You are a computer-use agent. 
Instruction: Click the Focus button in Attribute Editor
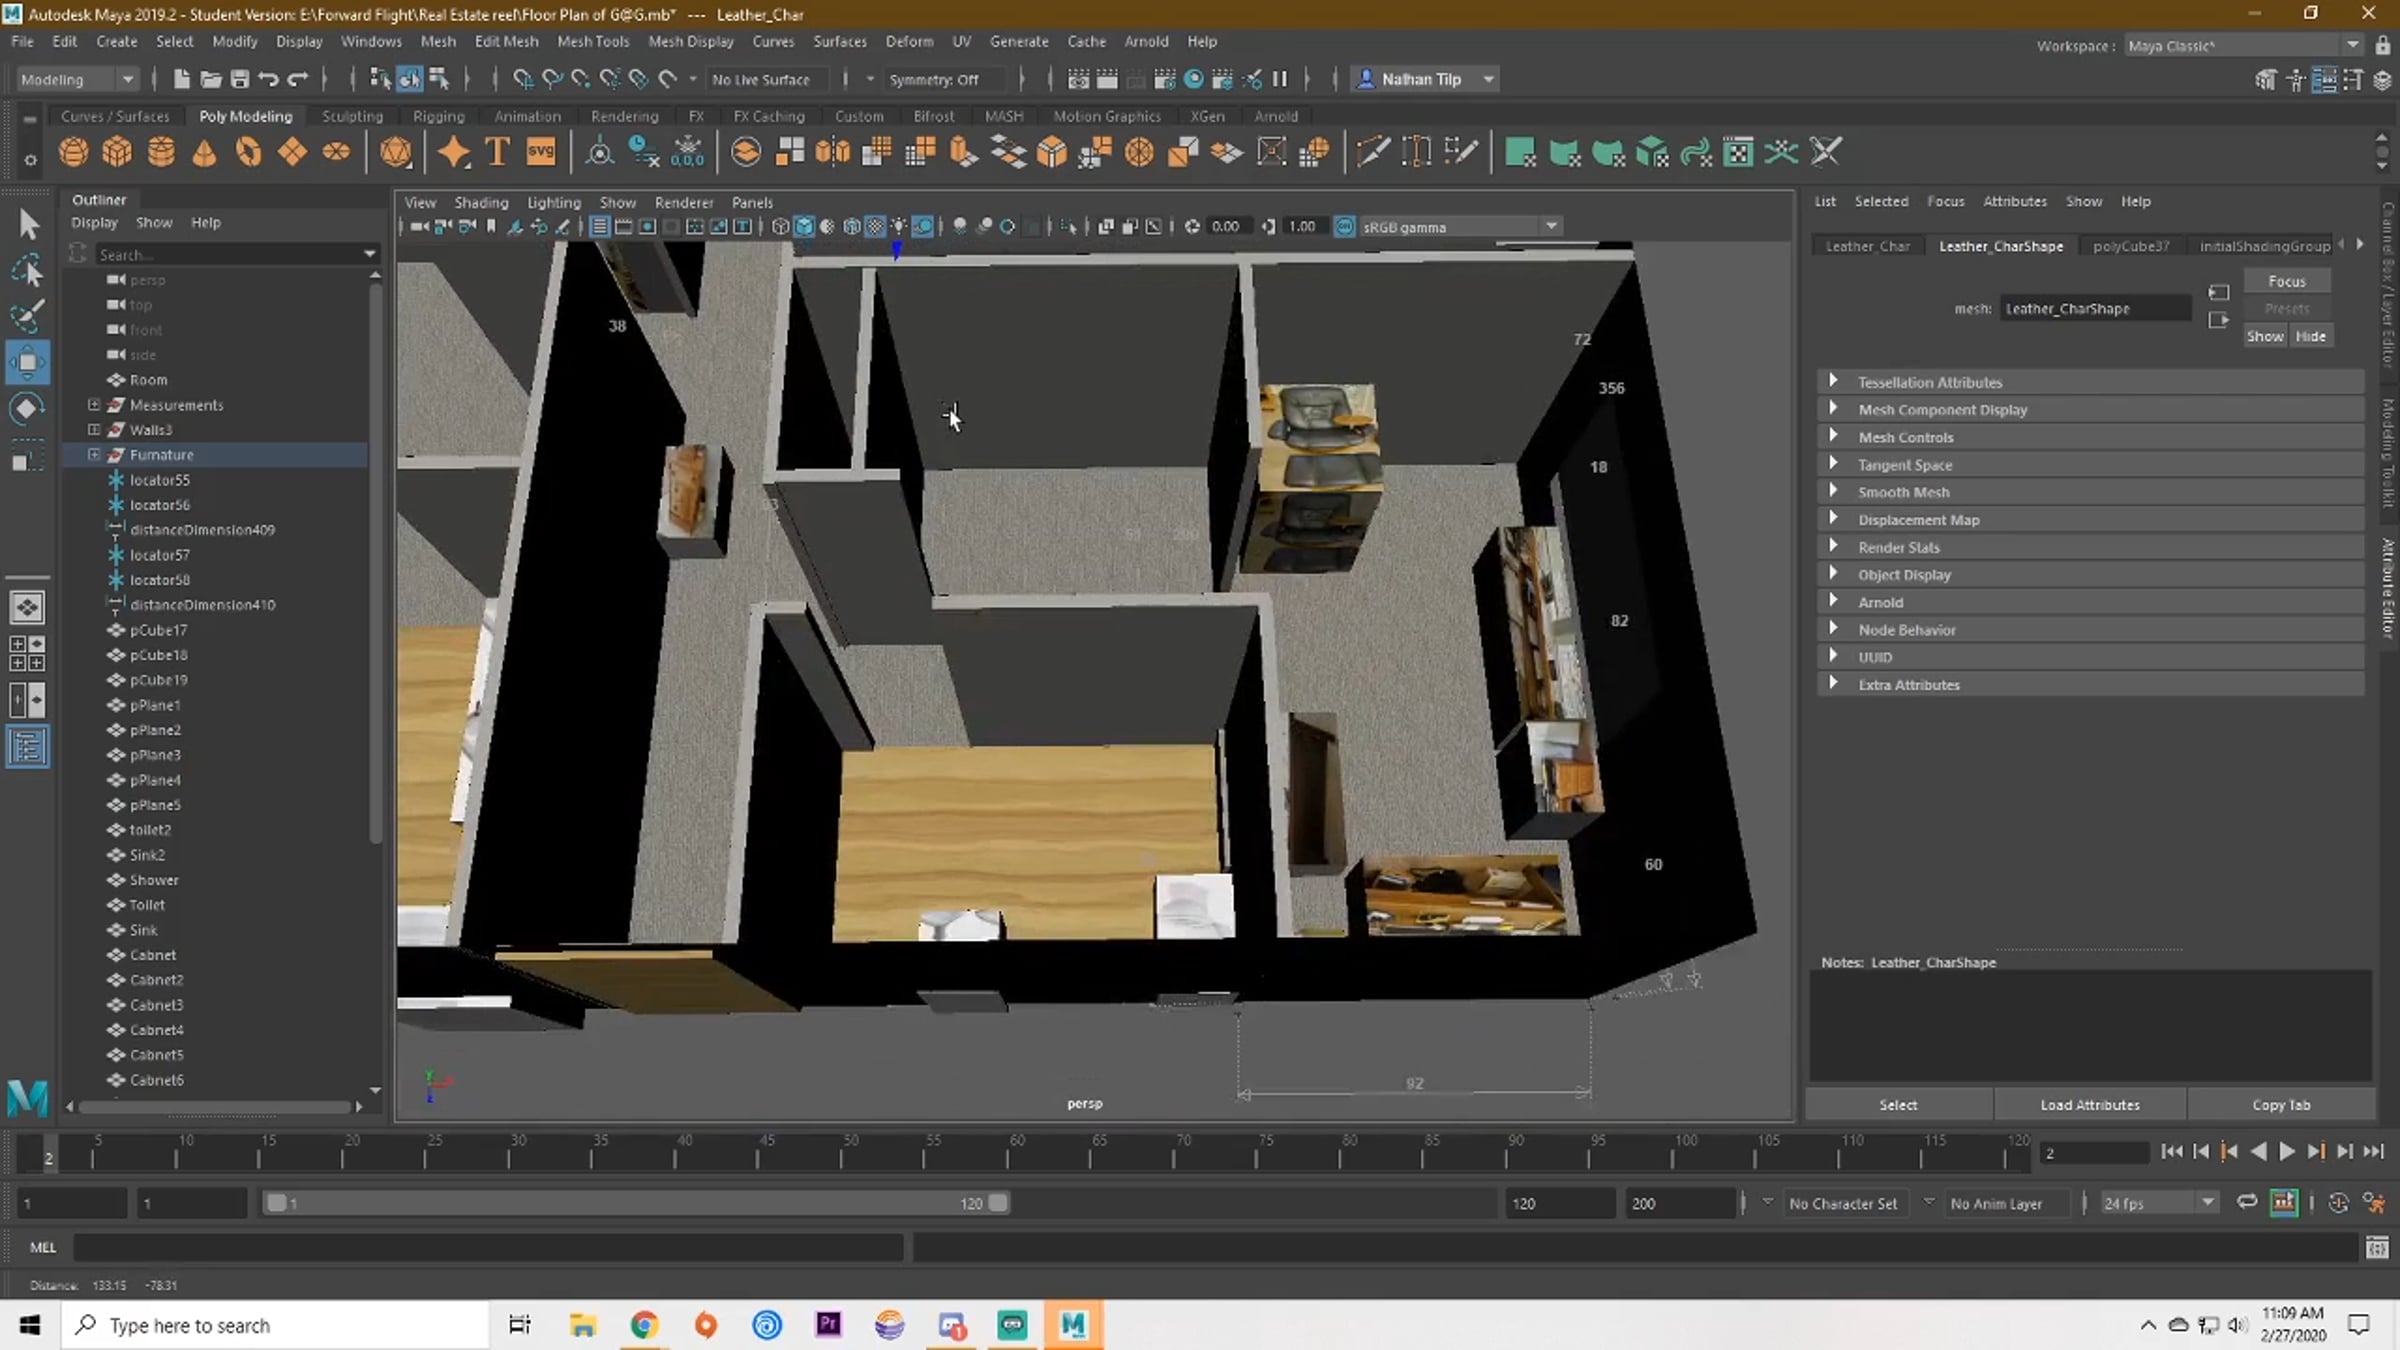(x=2286, y=281)
